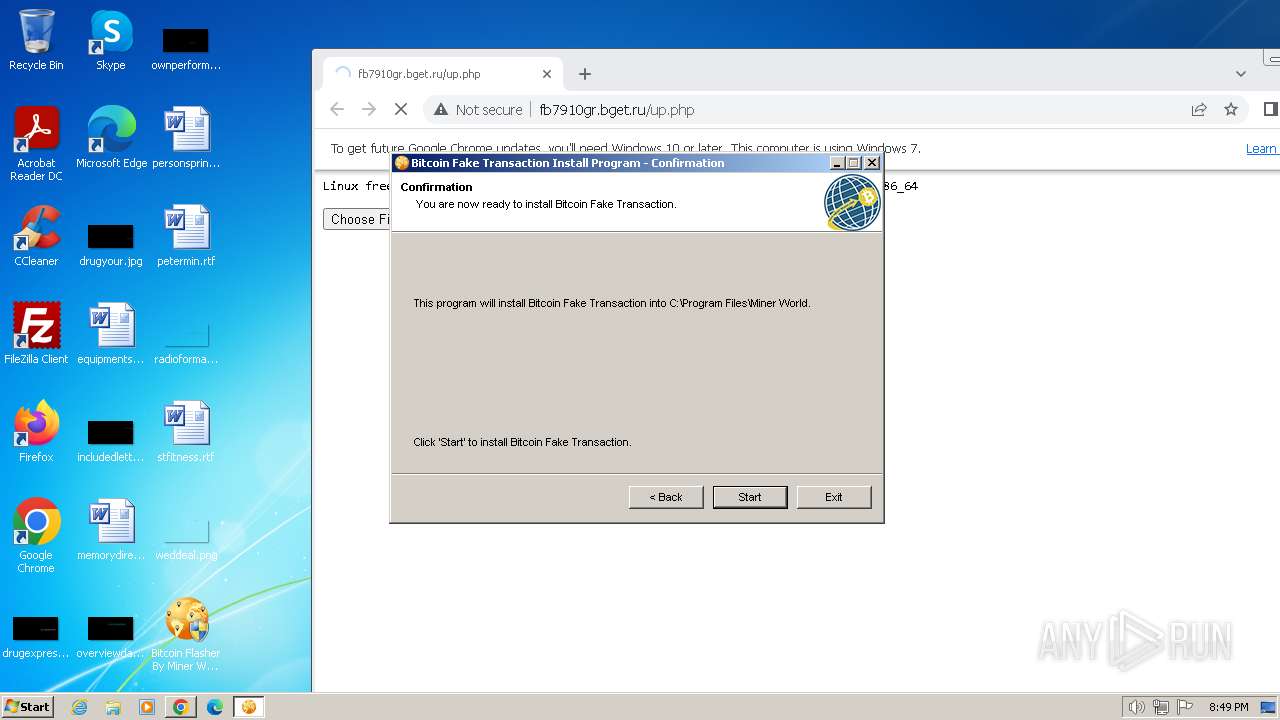Open Bitcoin Flasher By Miner World icon
Screen dimensions: 1280x720
click(186, 634)
